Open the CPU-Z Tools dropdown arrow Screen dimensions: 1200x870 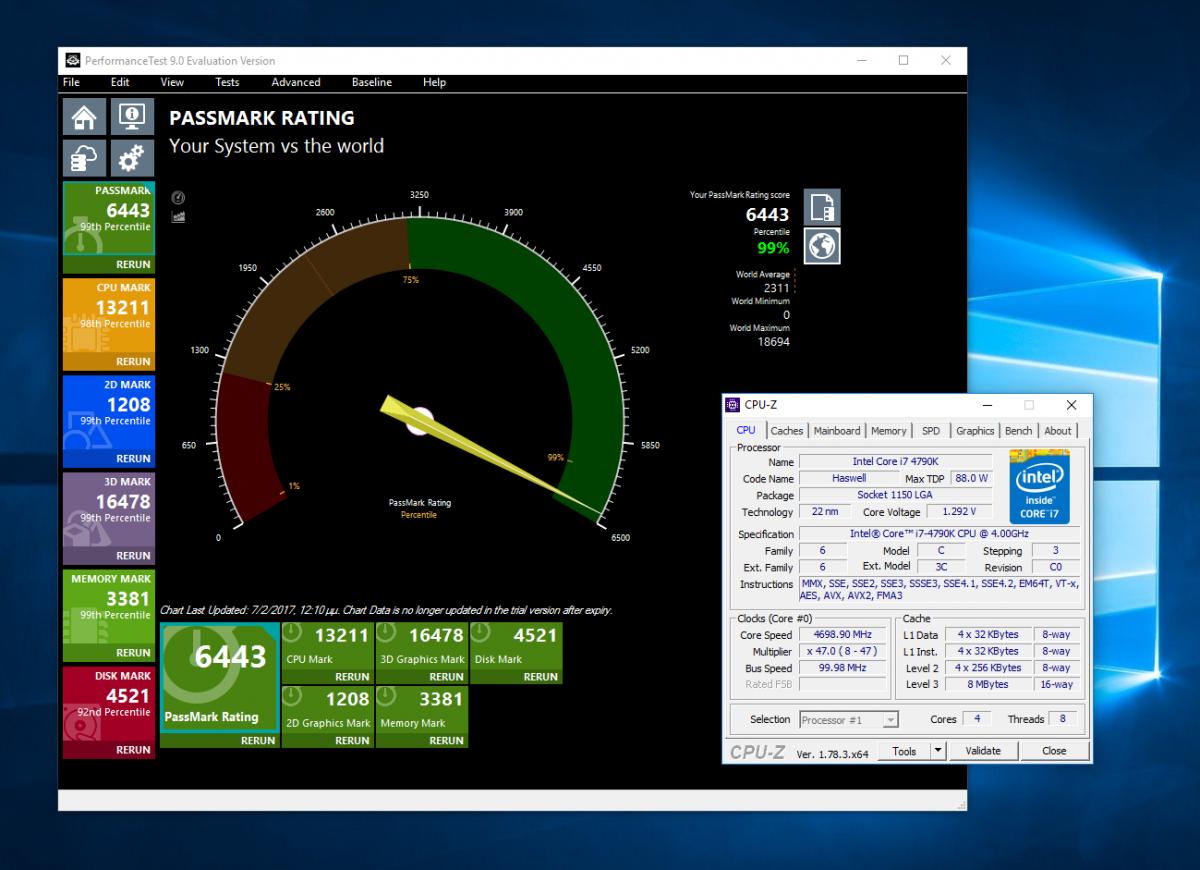(938, 751)
